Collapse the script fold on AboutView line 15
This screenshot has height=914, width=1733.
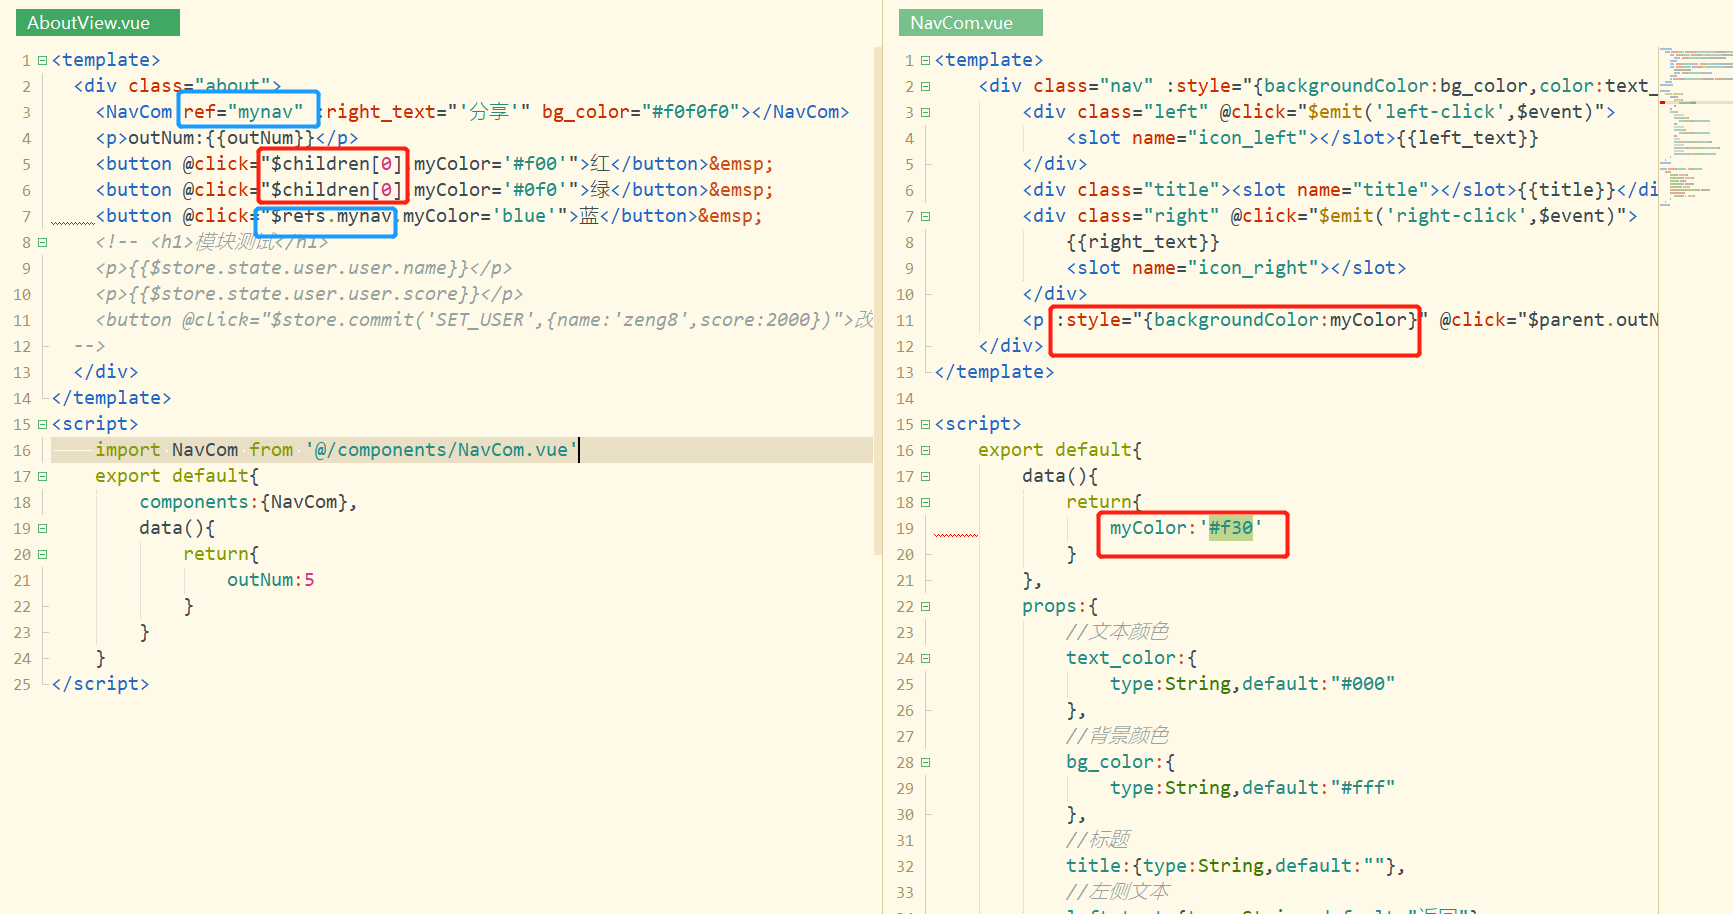[x=42, y=424]
